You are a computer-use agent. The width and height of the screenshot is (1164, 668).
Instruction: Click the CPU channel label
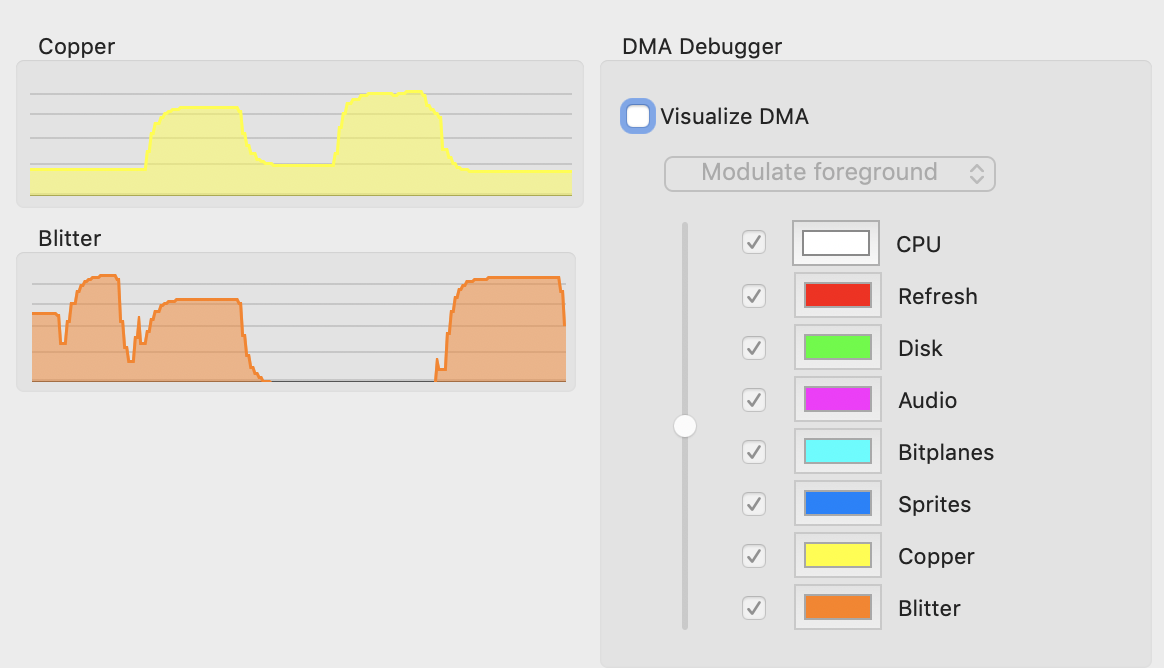tap(918, 244)
